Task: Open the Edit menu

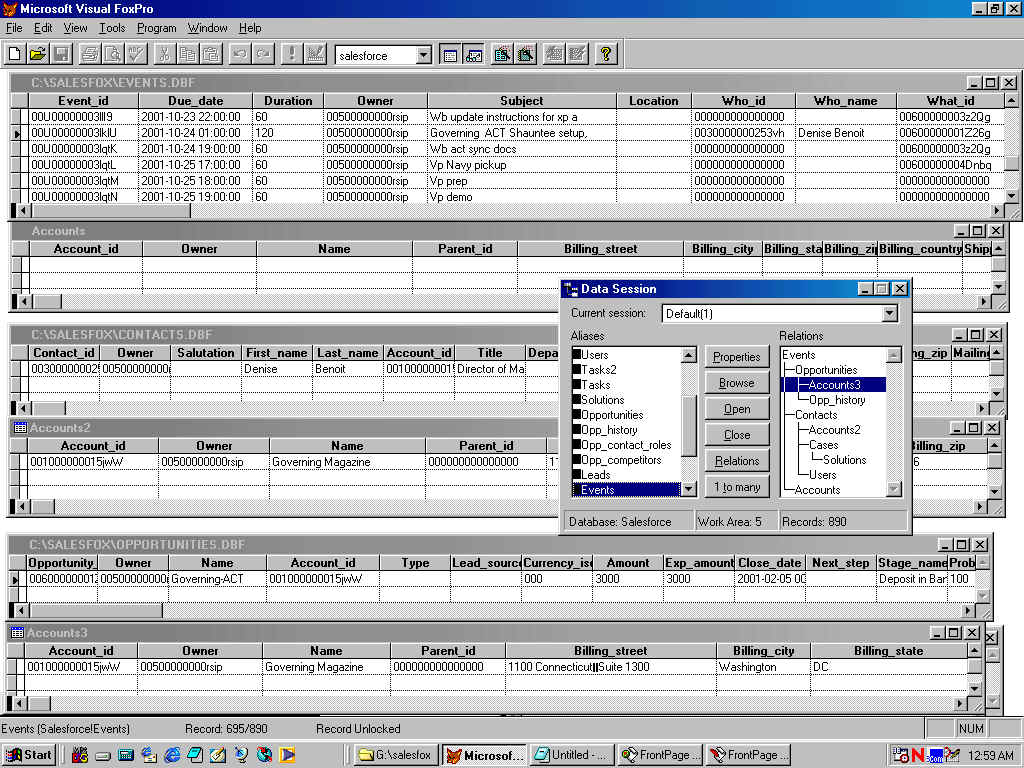Action: point(43,28)
